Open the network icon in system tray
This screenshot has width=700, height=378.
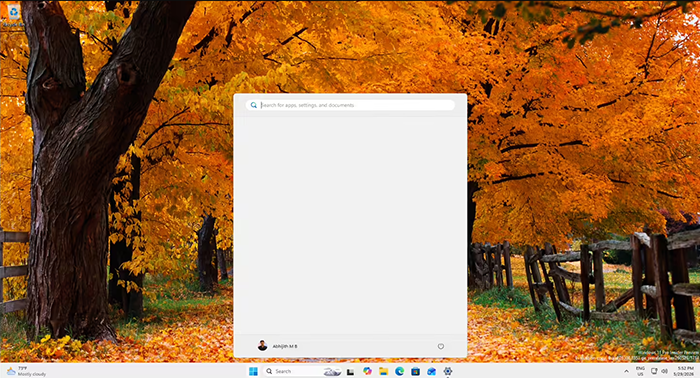pos(654,371)
